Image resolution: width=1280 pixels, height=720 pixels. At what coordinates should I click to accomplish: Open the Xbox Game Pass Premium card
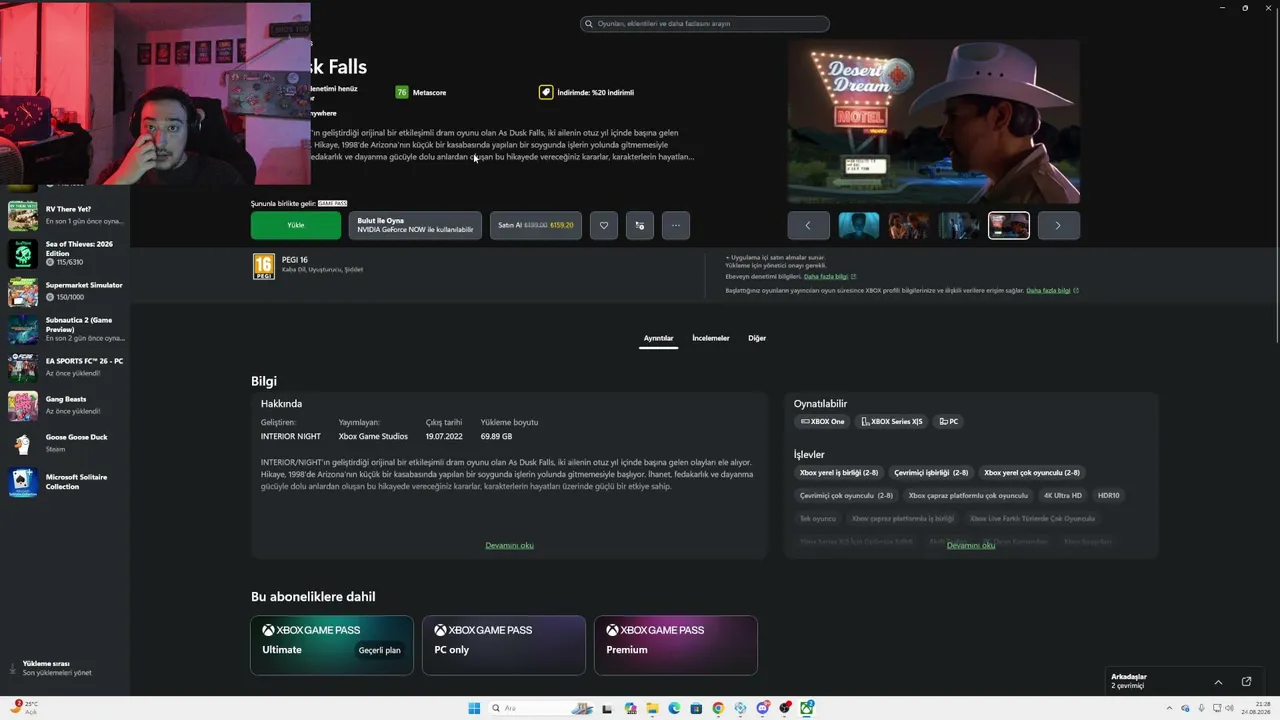[676, 645]
